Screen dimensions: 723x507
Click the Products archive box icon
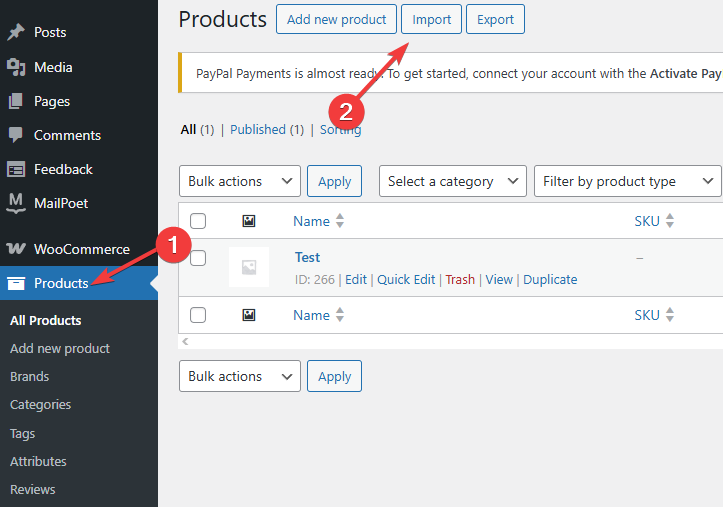coord(16,283)
